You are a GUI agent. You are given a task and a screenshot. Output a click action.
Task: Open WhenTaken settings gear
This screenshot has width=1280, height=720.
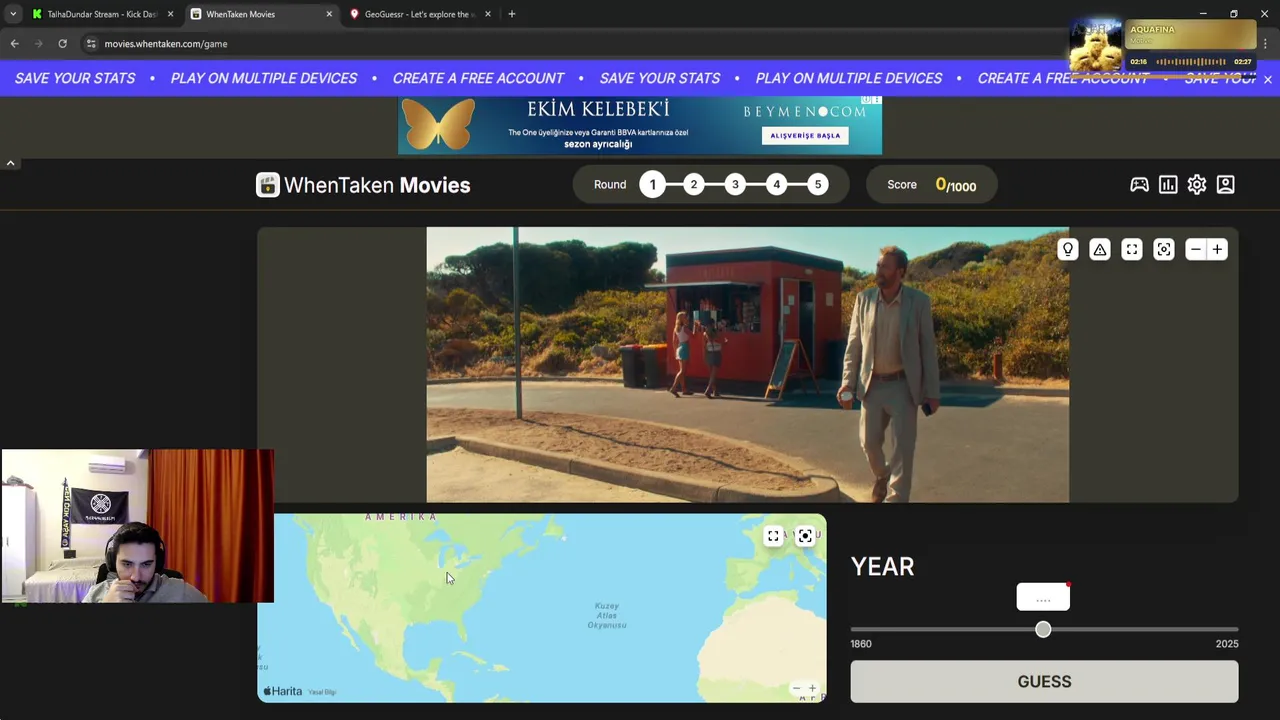pos(1197,185)
